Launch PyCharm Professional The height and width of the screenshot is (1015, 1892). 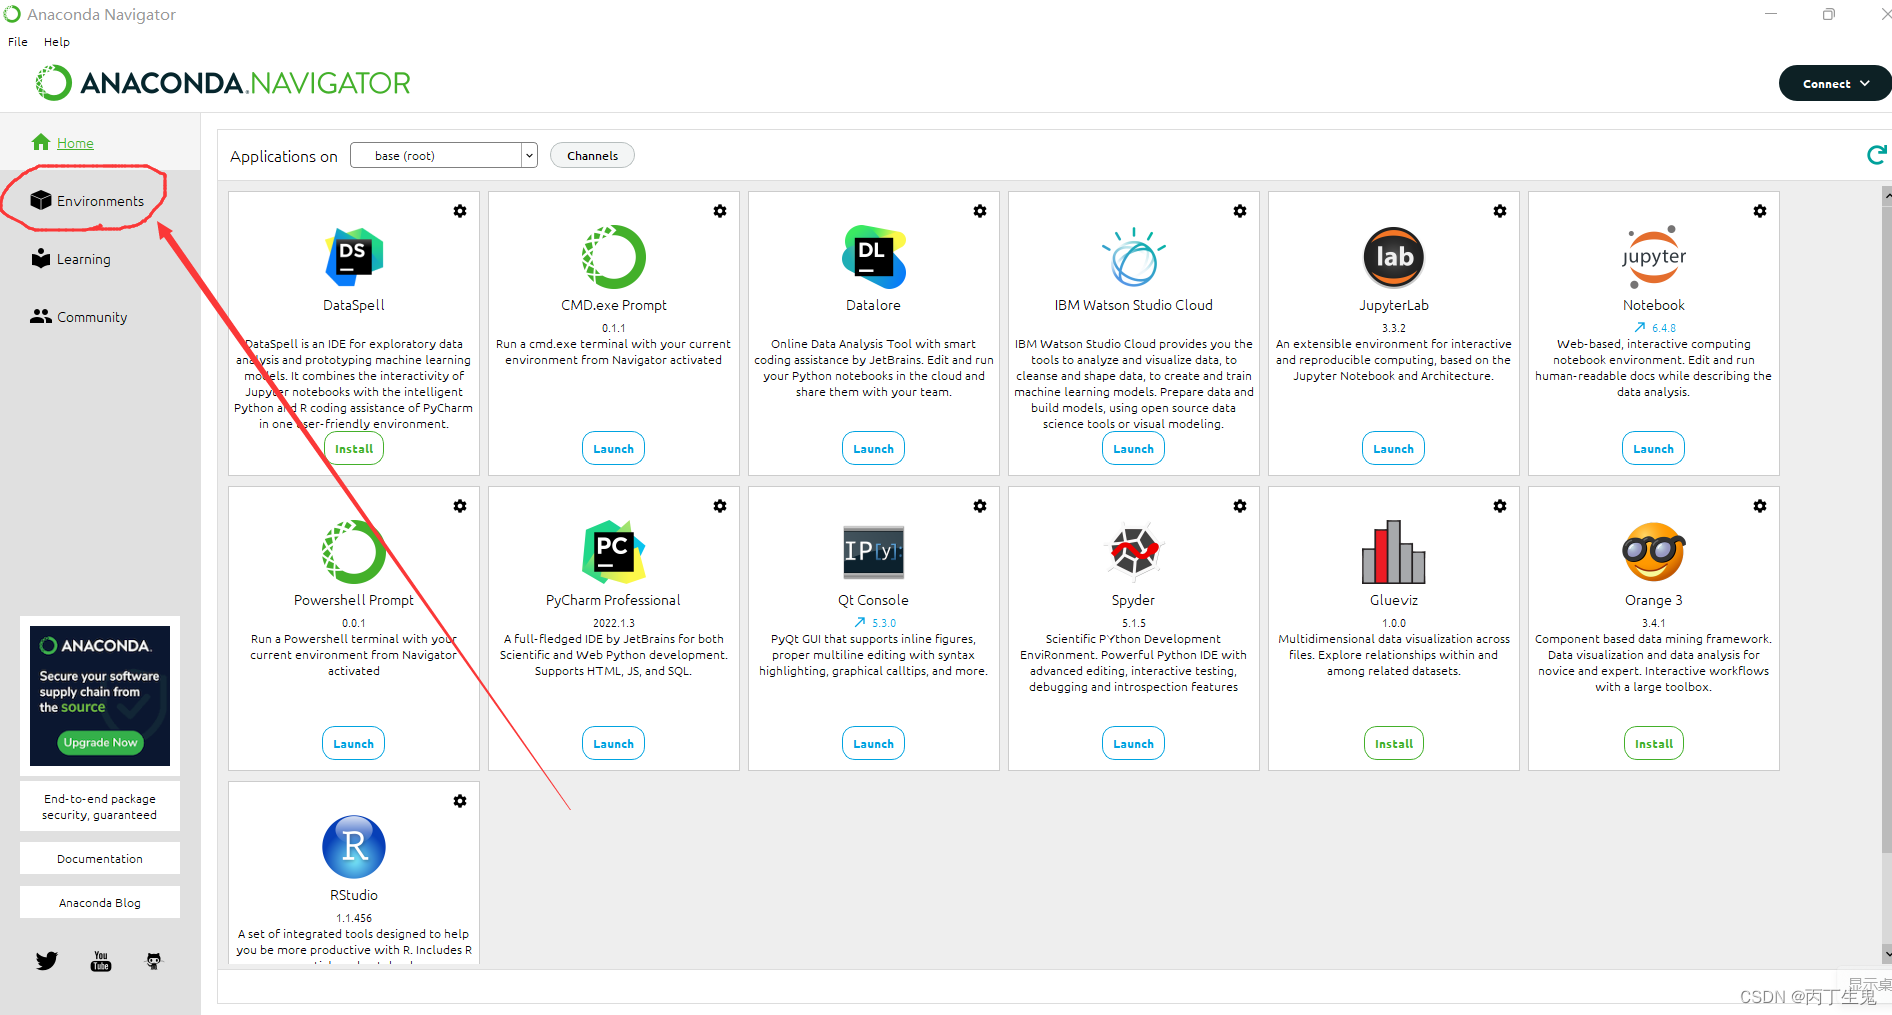point(614,744)
